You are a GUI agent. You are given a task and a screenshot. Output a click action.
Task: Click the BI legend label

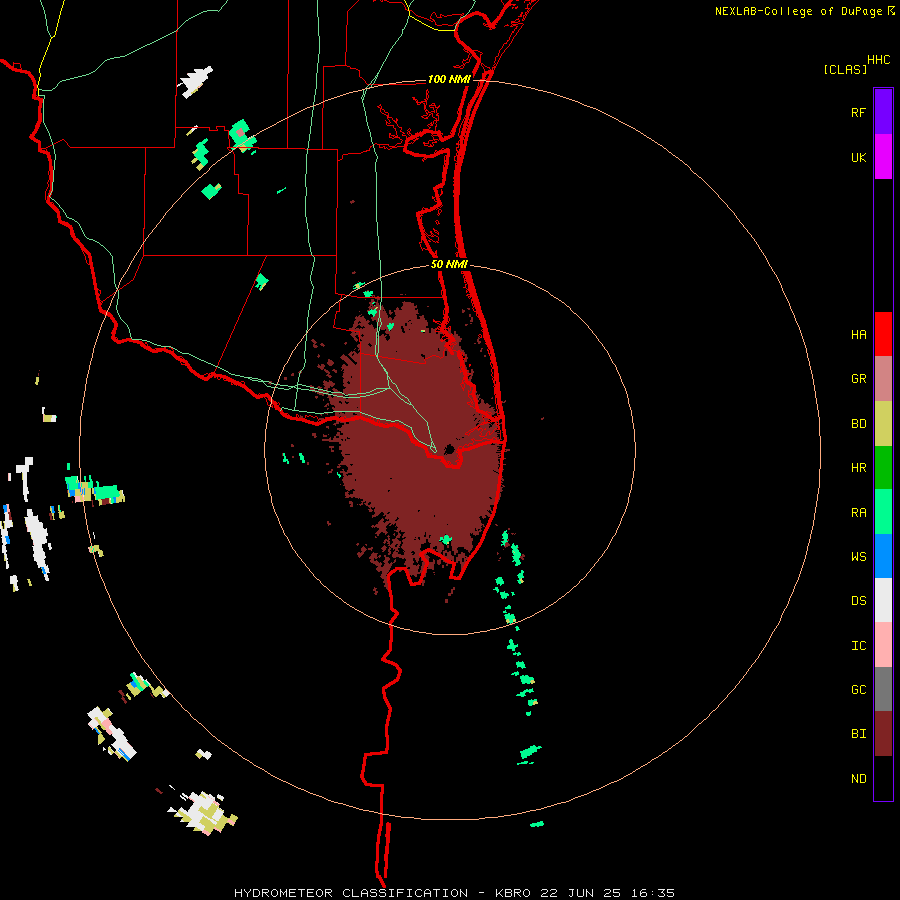point(858,734)
